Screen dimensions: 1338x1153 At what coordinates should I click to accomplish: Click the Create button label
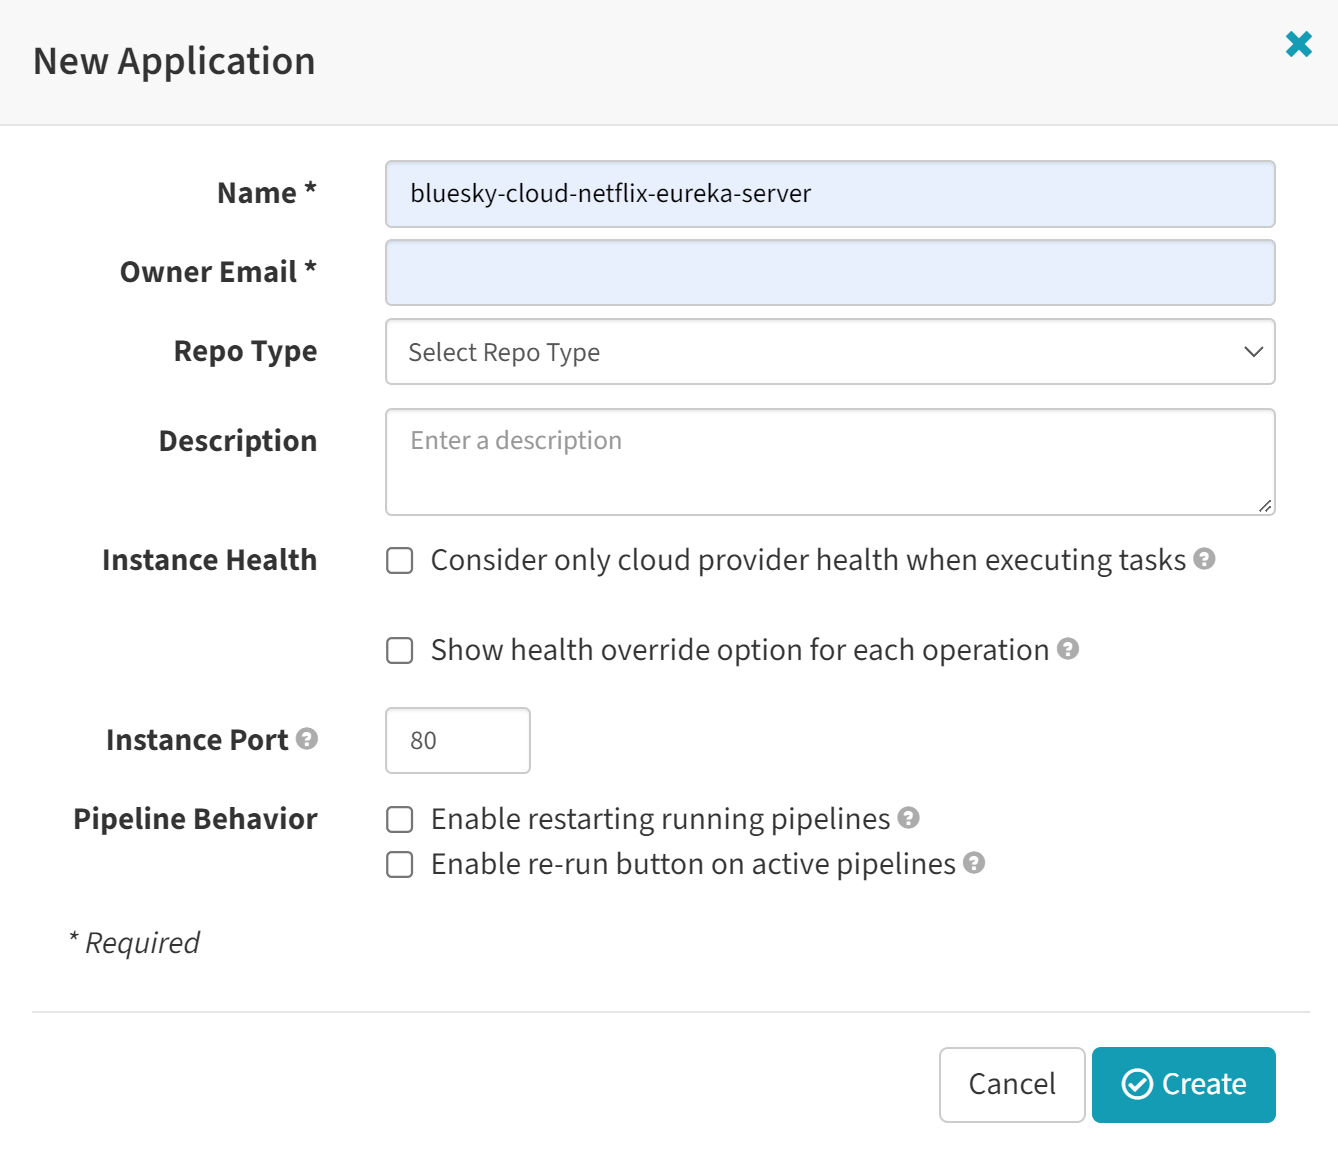pyautogui.click(x=1204, y=1084)
